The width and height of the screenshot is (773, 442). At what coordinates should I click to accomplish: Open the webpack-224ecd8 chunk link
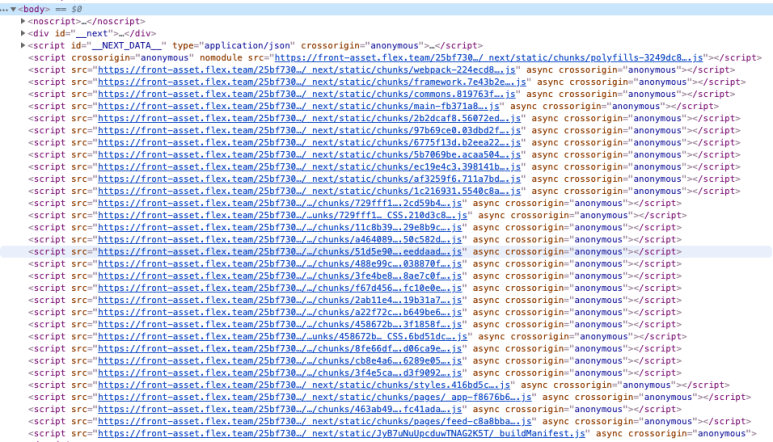tap(308, 71)
